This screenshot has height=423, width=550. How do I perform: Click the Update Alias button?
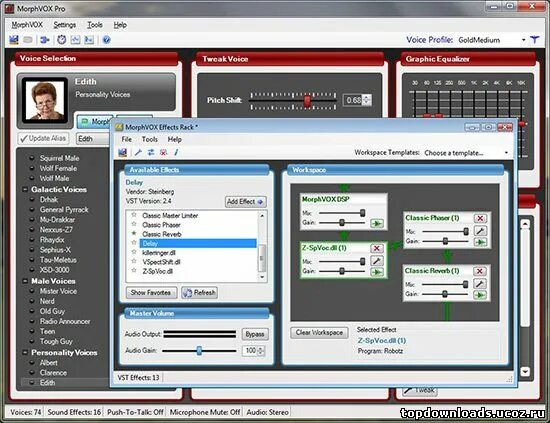coord(43,139)
